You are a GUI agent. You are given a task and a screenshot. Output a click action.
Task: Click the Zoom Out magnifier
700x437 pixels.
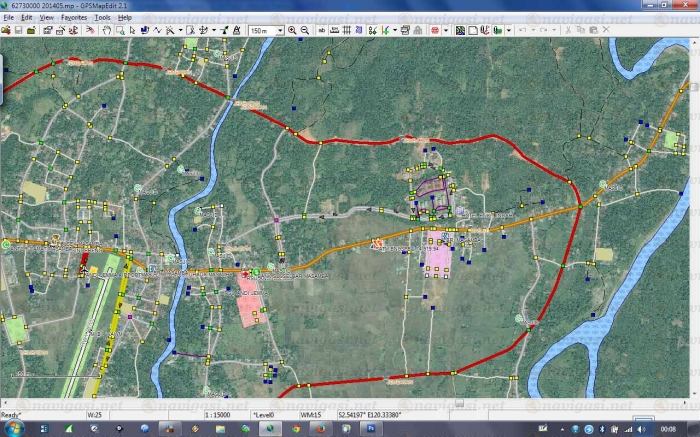click(304, 31)
